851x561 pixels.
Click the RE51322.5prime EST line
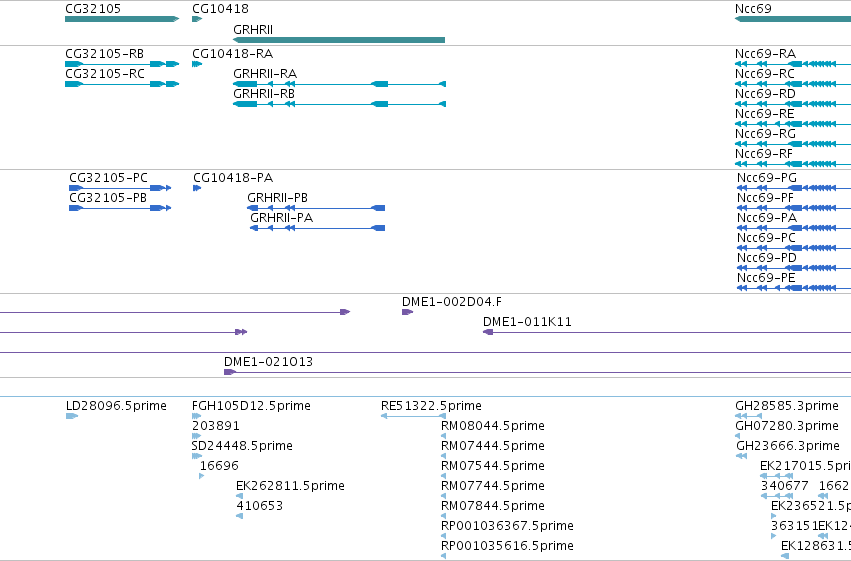click(x=414, y=416)
